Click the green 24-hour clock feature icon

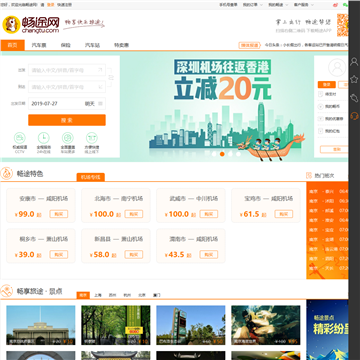click(44, 138)
